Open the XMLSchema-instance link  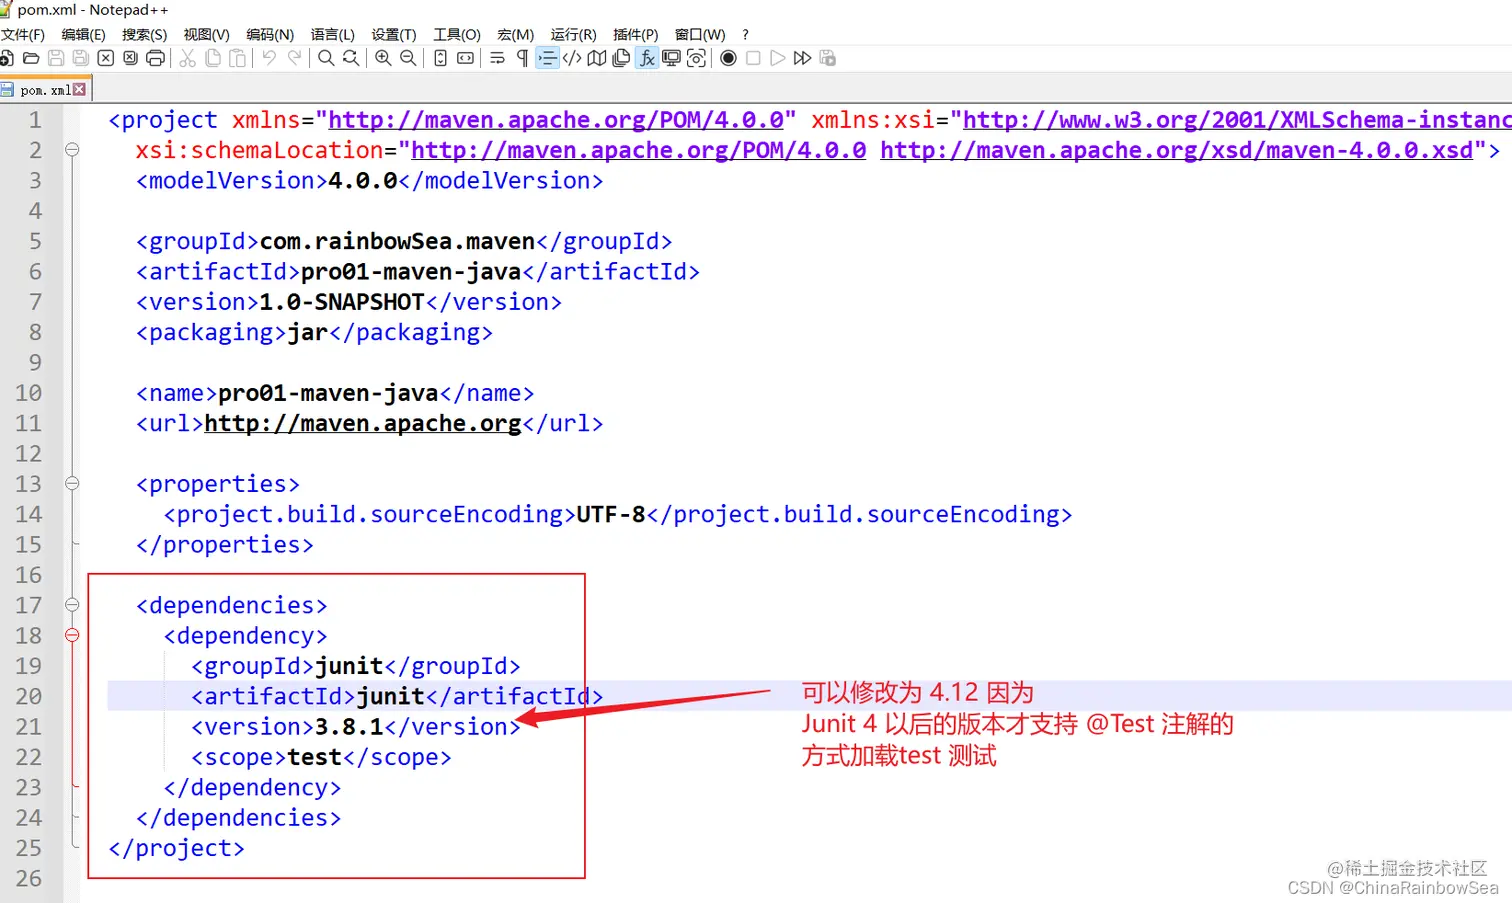(x=1237, y=120)
